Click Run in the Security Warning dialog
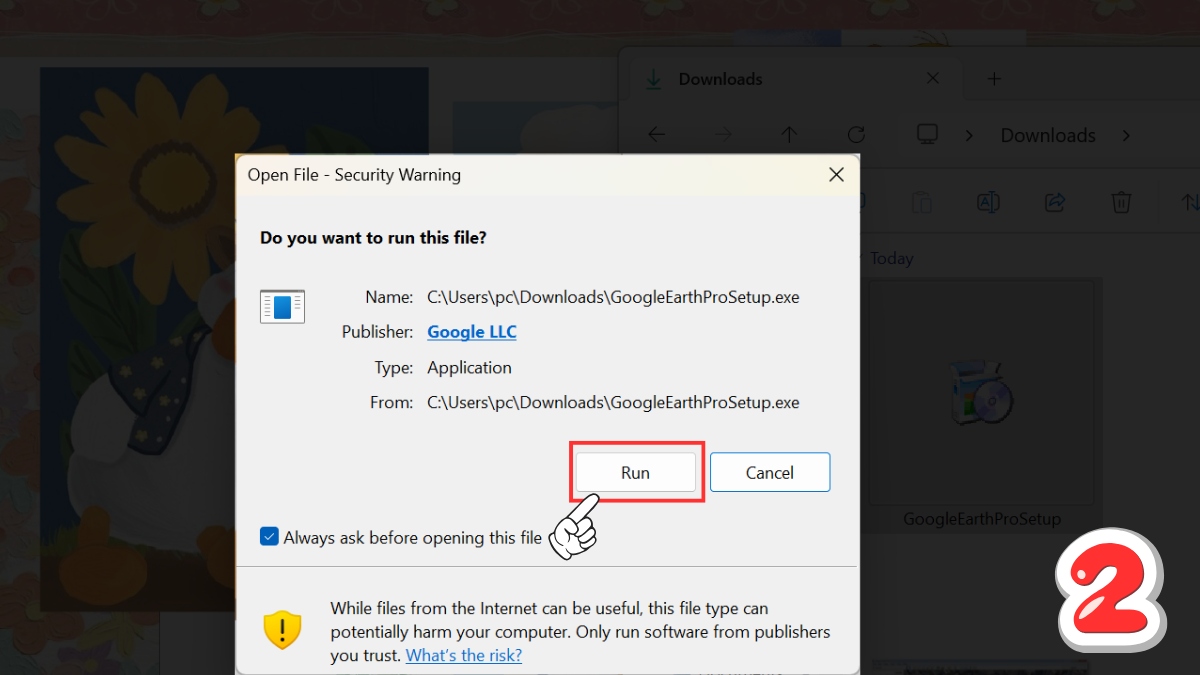 click(x=636, y=472)
